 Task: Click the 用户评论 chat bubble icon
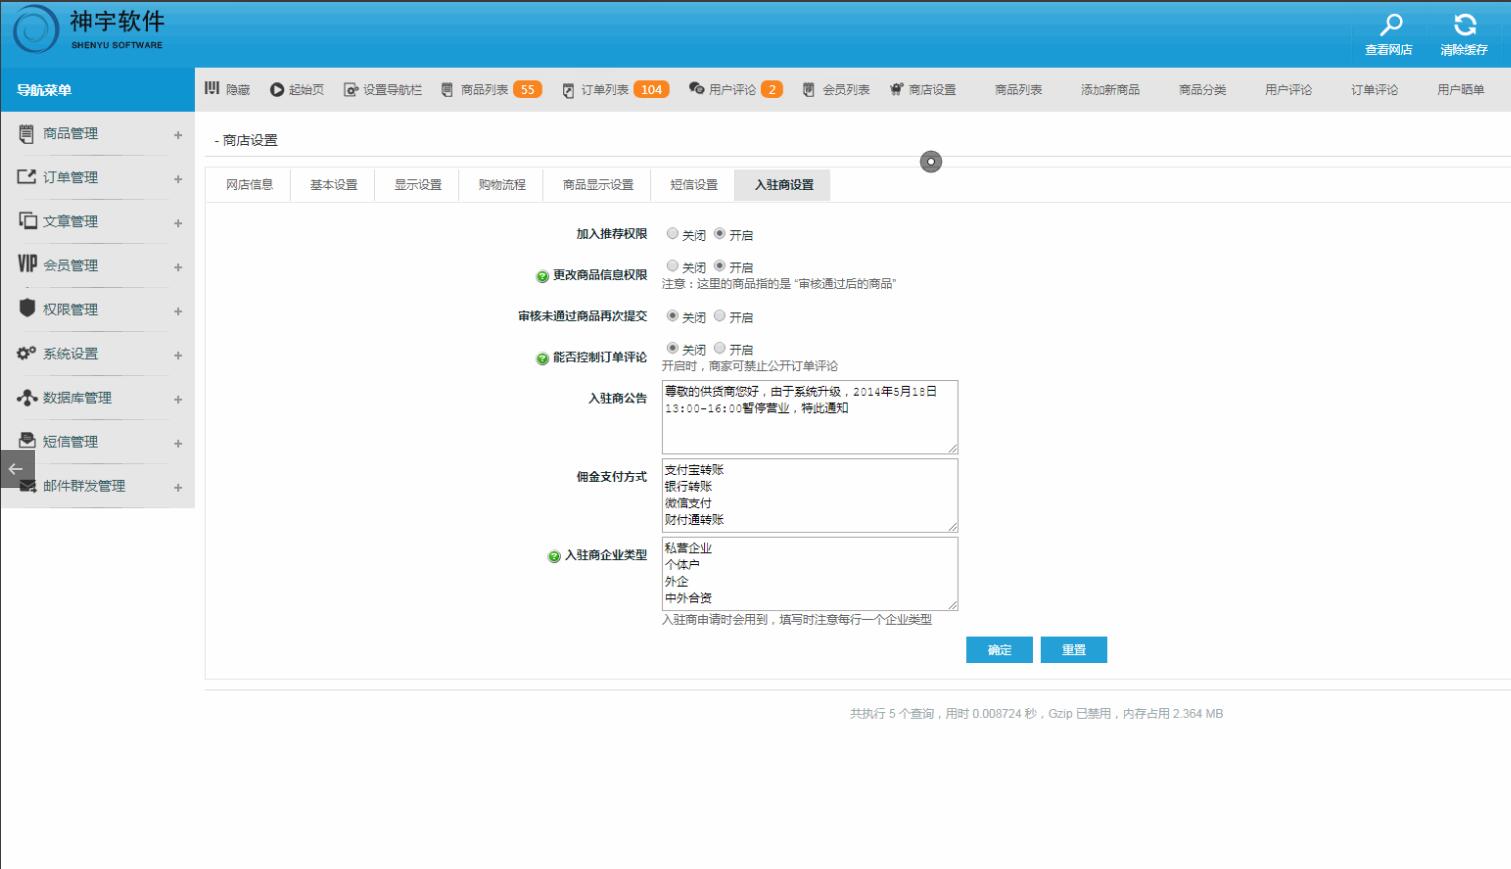pyautogui.click(x=697, y=89)
